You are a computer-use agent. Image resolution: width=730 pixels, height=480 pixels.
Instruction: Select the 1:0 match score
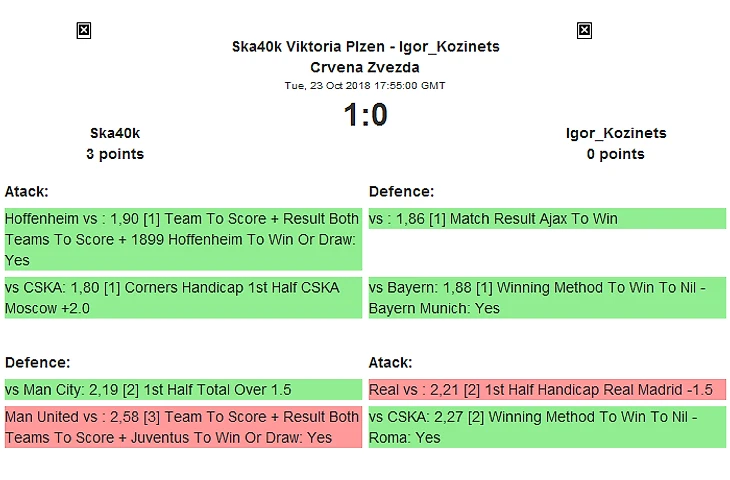(365, 116)
